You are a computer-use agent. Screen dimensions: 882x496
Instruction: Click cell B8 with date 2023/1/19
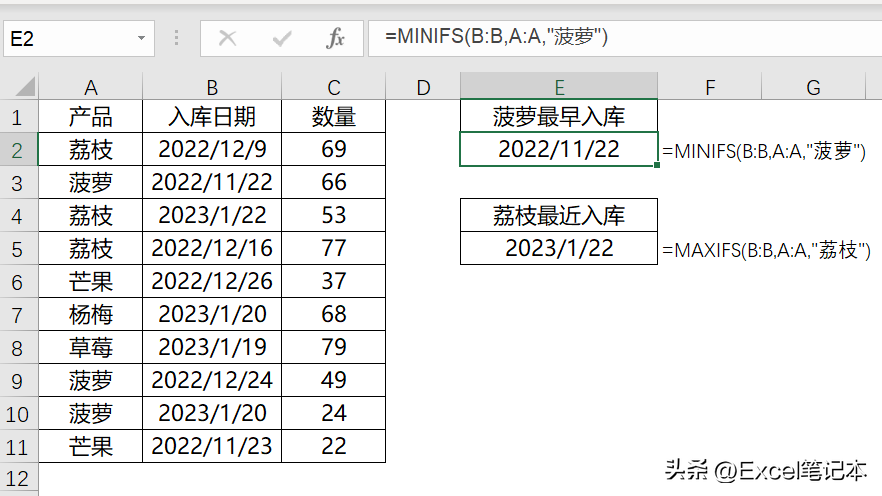pyautogui.click(x=212, y=348)
